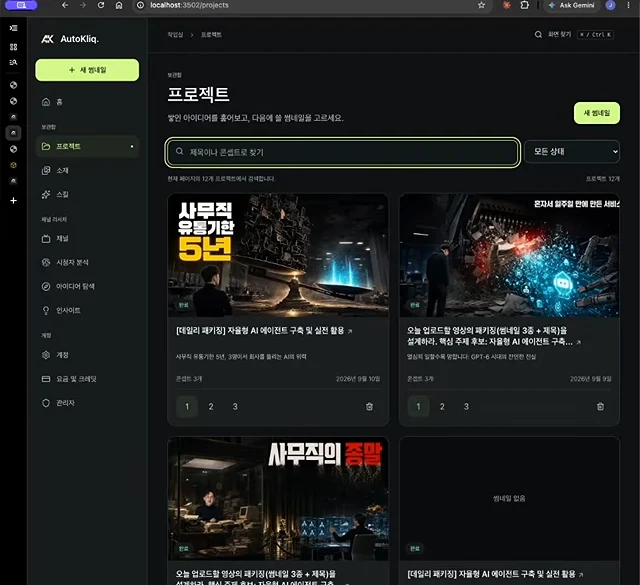Click '열심히 일할수록 망합니다: GPT-6 시대의 잔인한 진실' text

click(471, 357)
